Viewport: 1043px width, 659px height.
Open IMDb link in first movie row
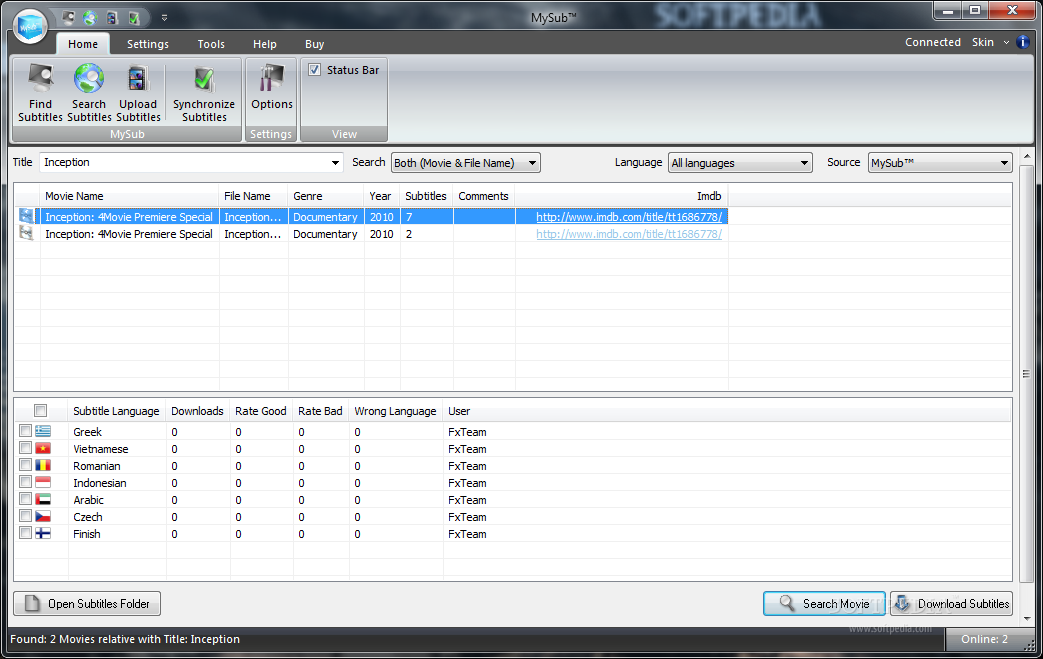[629, 217]
